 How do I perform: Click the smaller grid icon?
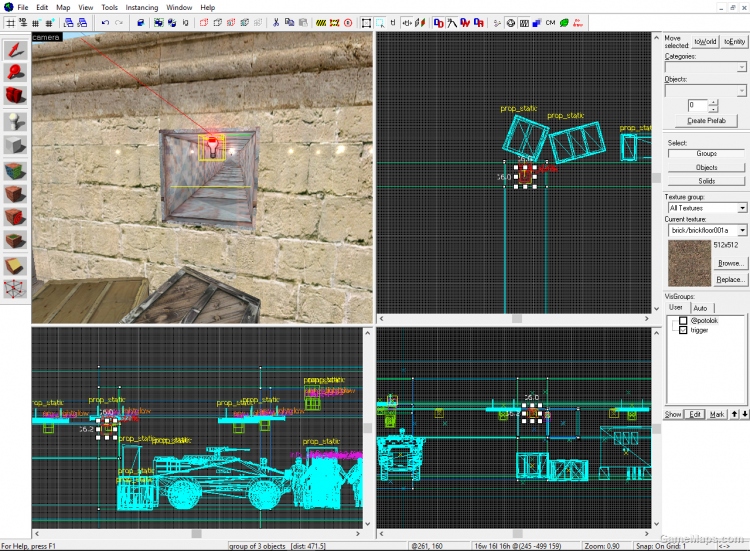tap(35, 22)
